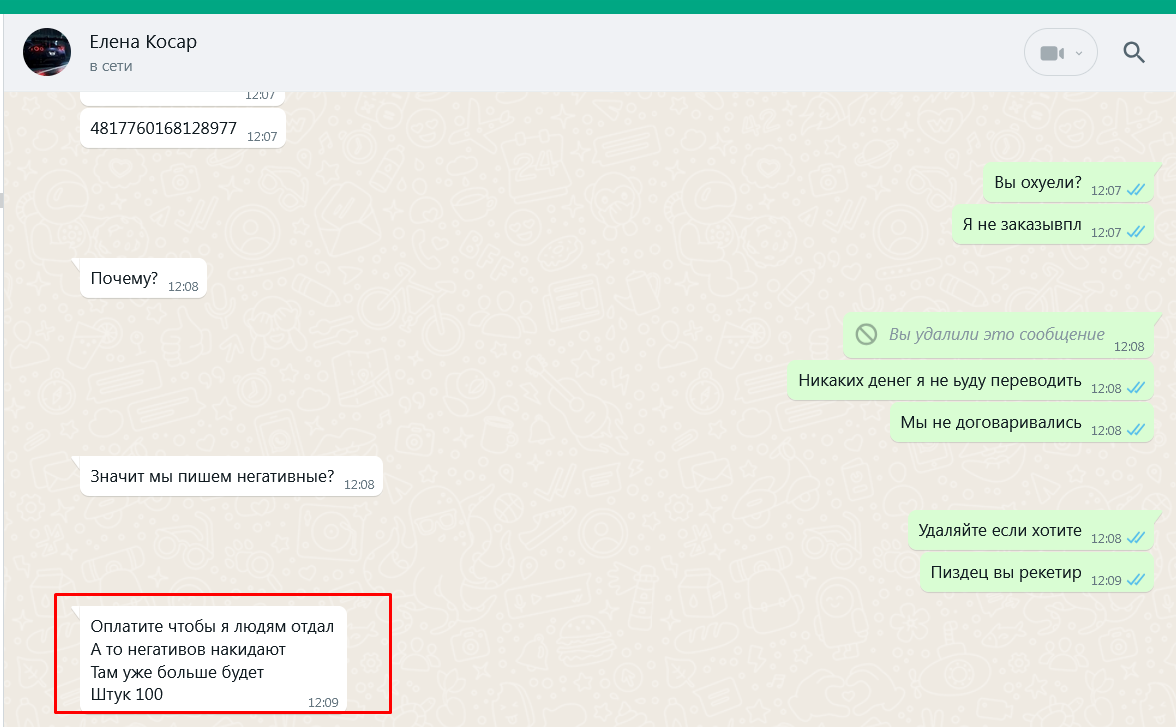Open Елена Косар profile picture

[46, 53]
